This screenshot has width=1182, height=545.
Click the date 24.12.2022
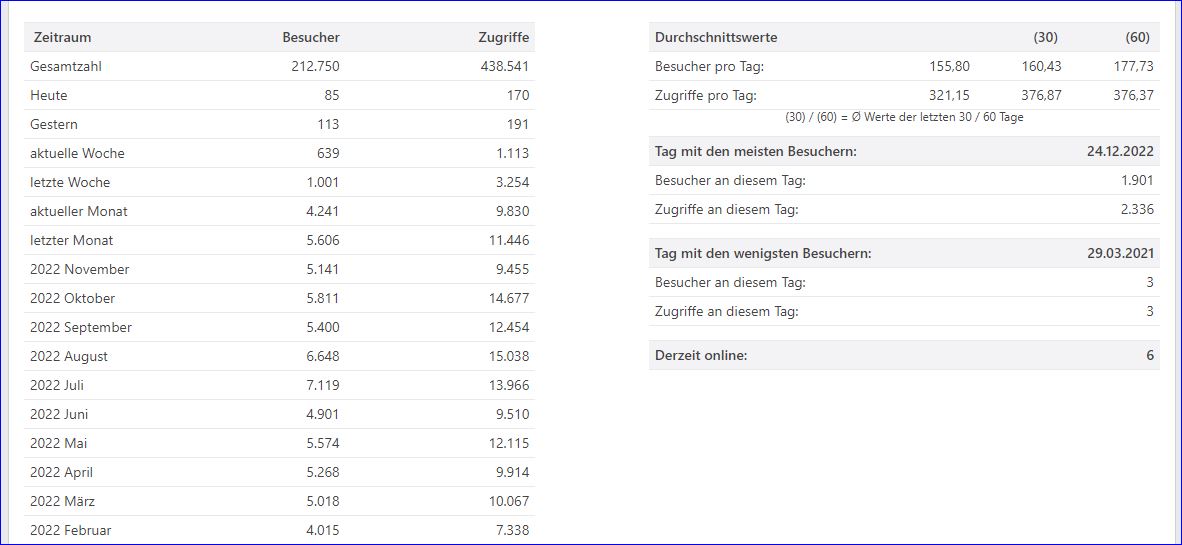(1120, 152)
